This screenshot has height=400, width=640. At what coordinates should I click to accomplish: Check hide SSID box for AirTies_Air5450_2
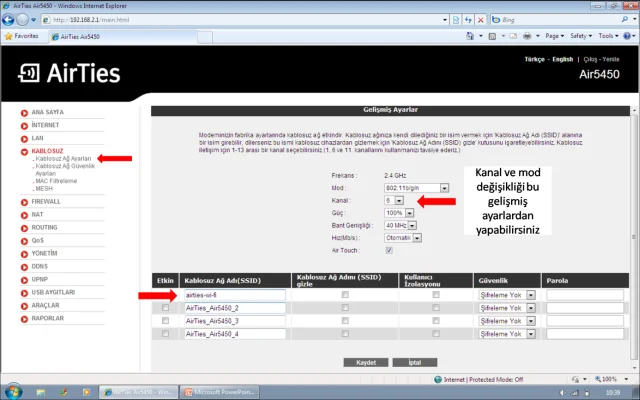(345, 308)
